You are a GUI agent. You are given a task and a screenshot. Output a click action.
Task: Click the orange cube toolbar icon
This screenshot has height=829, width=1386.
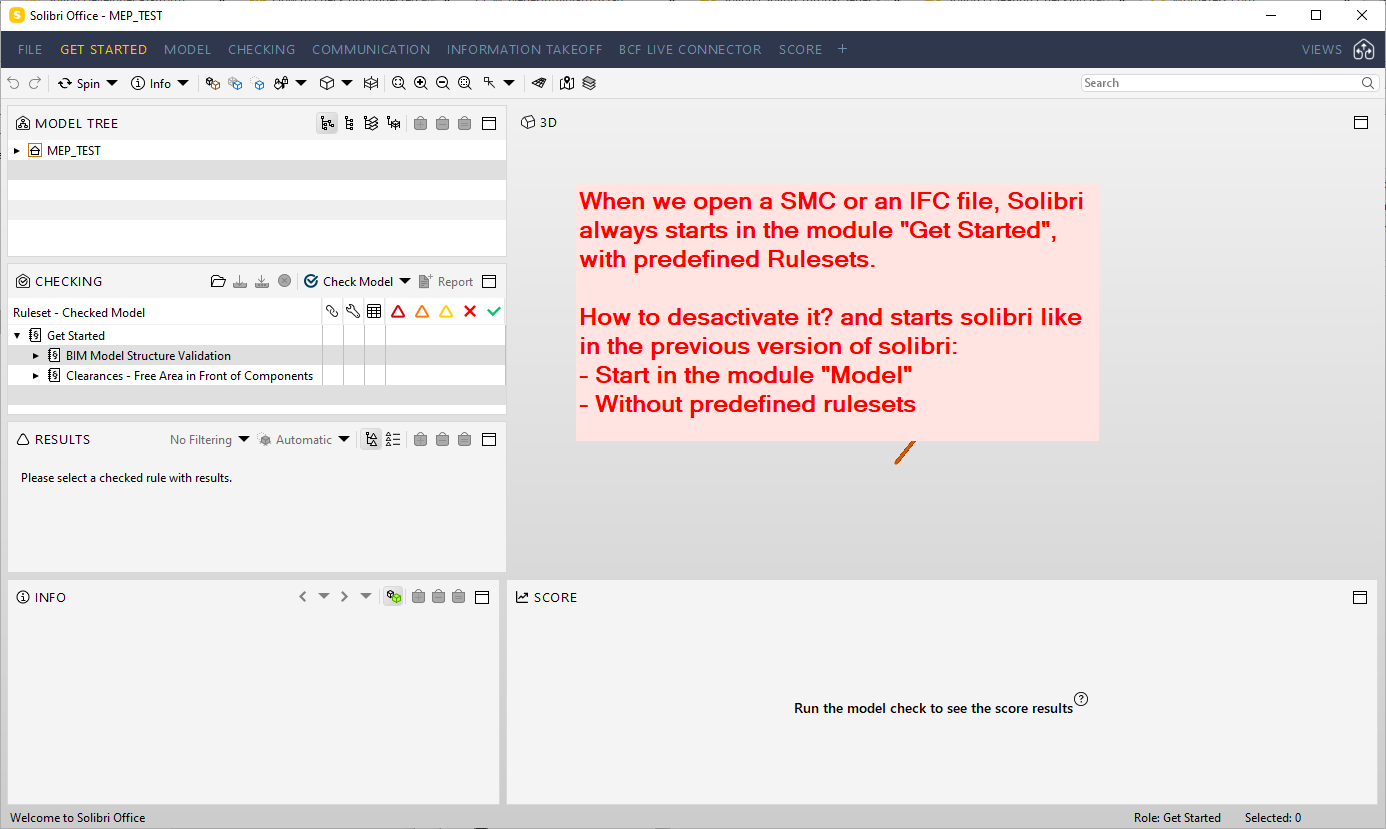click(213, 84)
